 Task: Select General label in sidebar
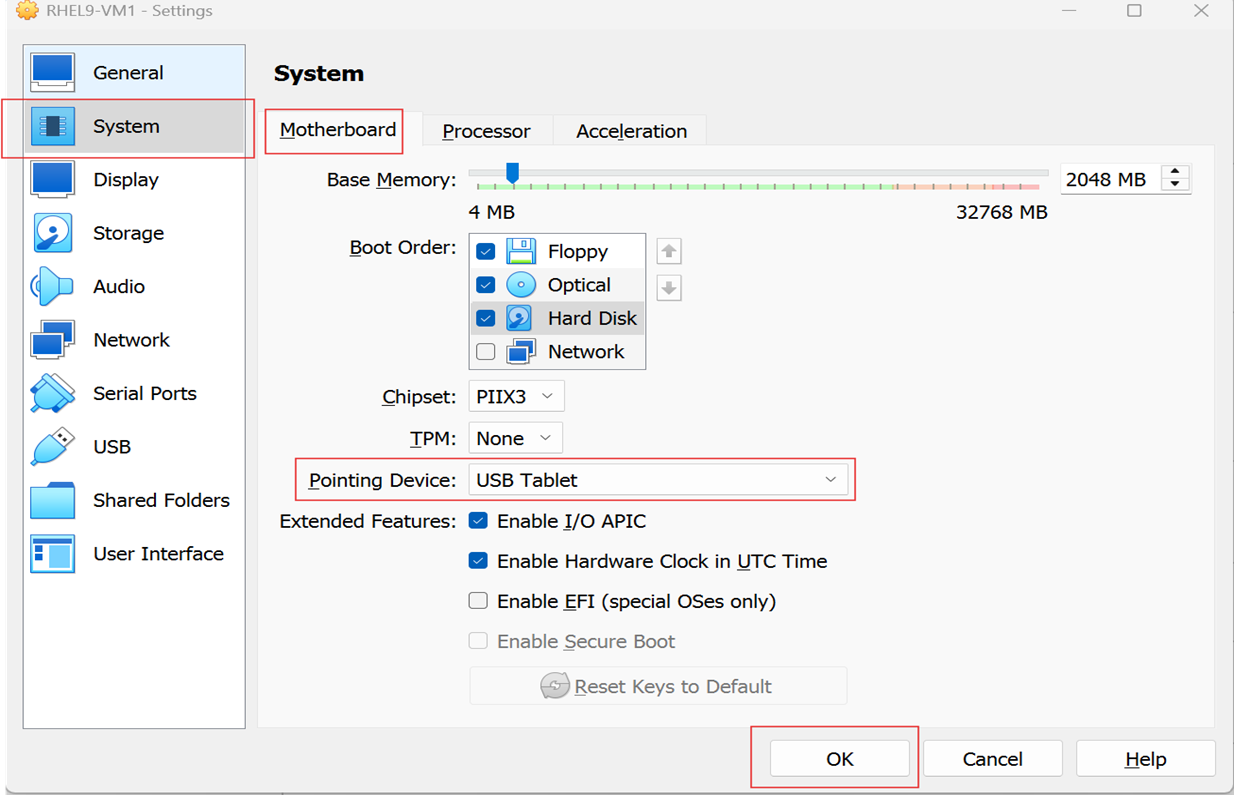pyautogui.click(x=128, y=73)
